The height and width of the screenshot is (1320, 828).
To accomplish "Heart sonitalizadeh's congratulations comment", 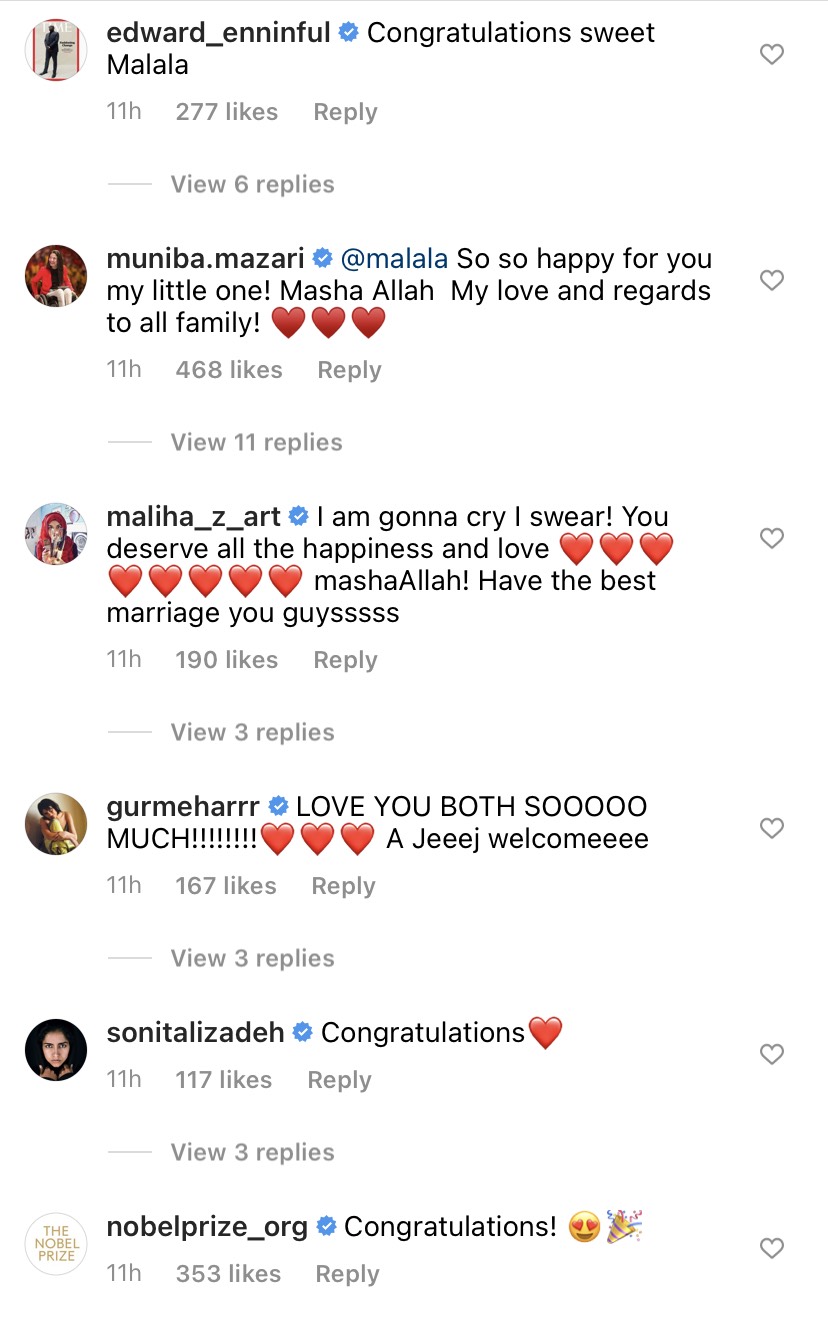I will coord(771,1054).
